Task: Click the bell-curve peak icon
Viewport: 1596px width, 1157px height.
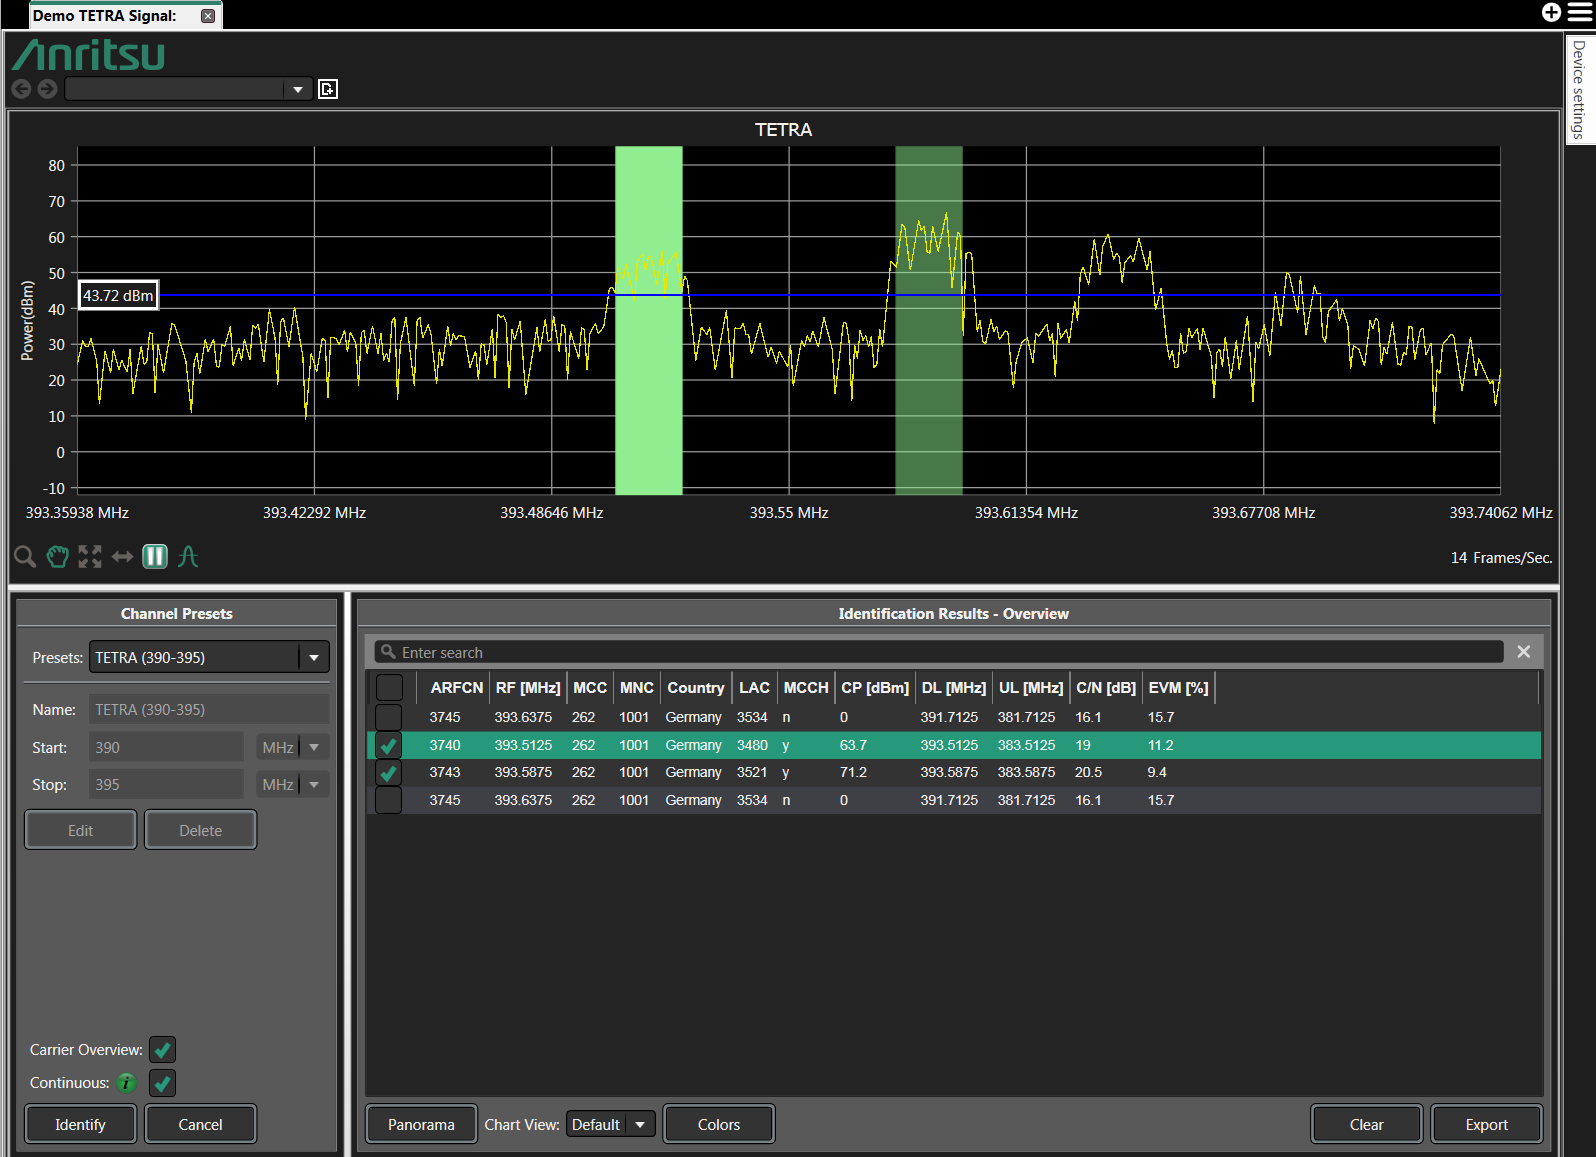Action: pos(188,557)
